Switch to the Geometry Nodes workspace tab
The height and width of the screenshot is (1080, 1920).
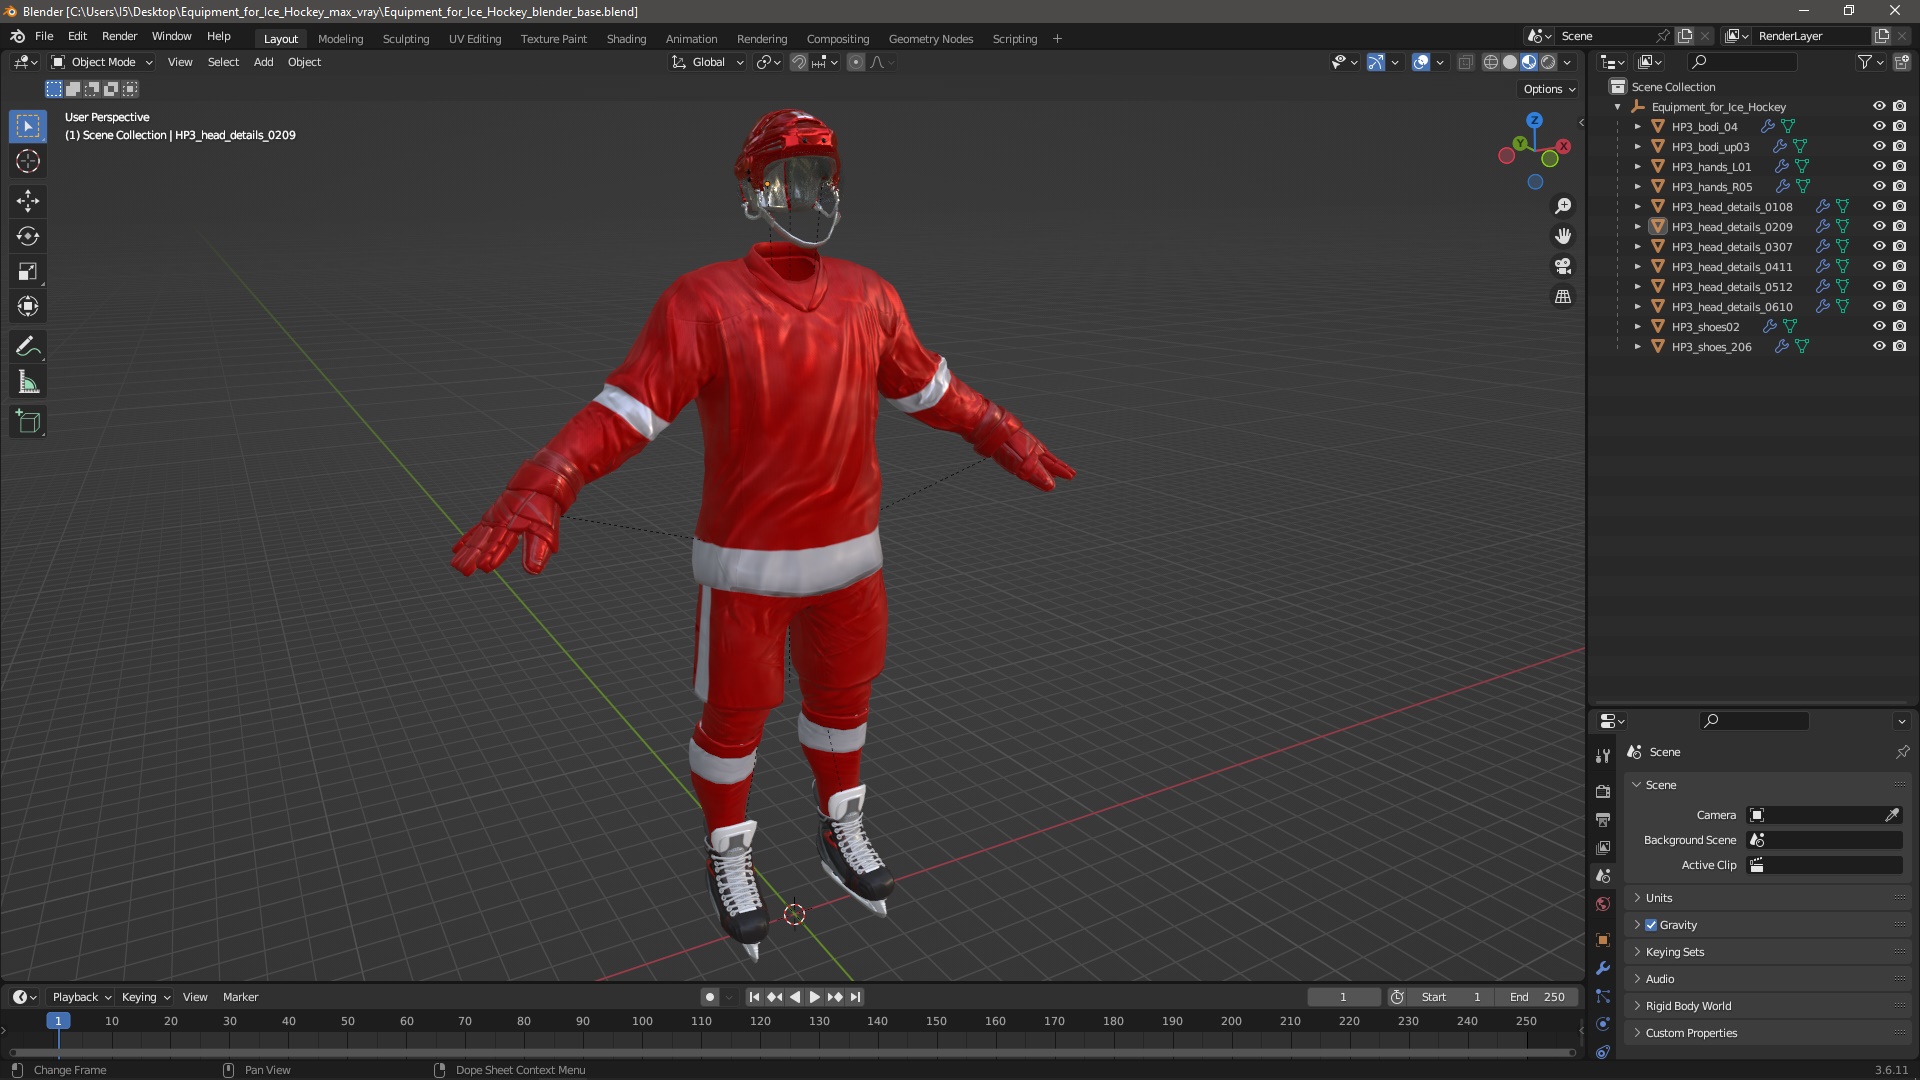[x=930, y=39]
